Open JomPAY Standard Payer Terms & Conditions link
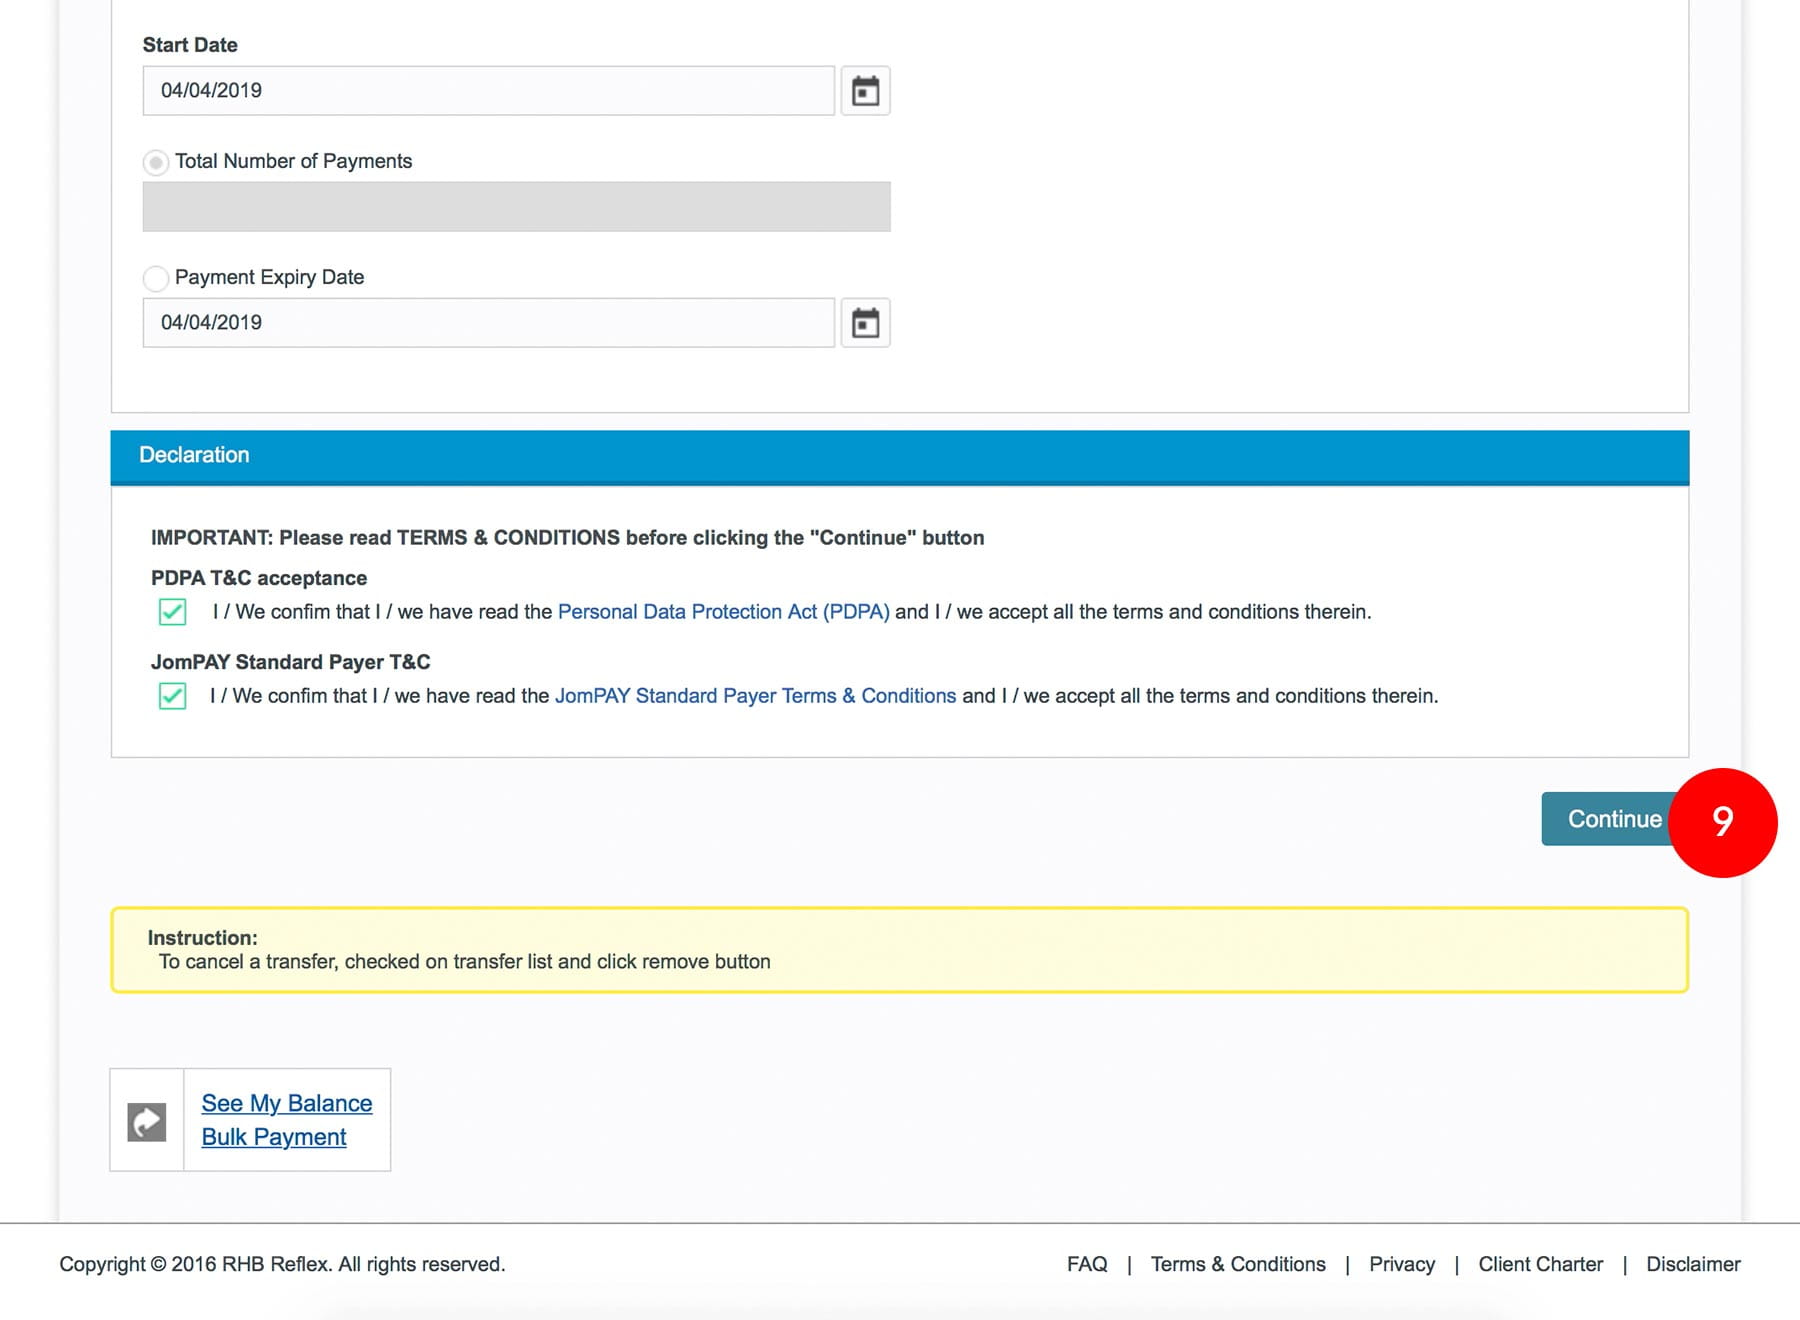The width and height of the screenshot is (1800, 1320). 755,696
